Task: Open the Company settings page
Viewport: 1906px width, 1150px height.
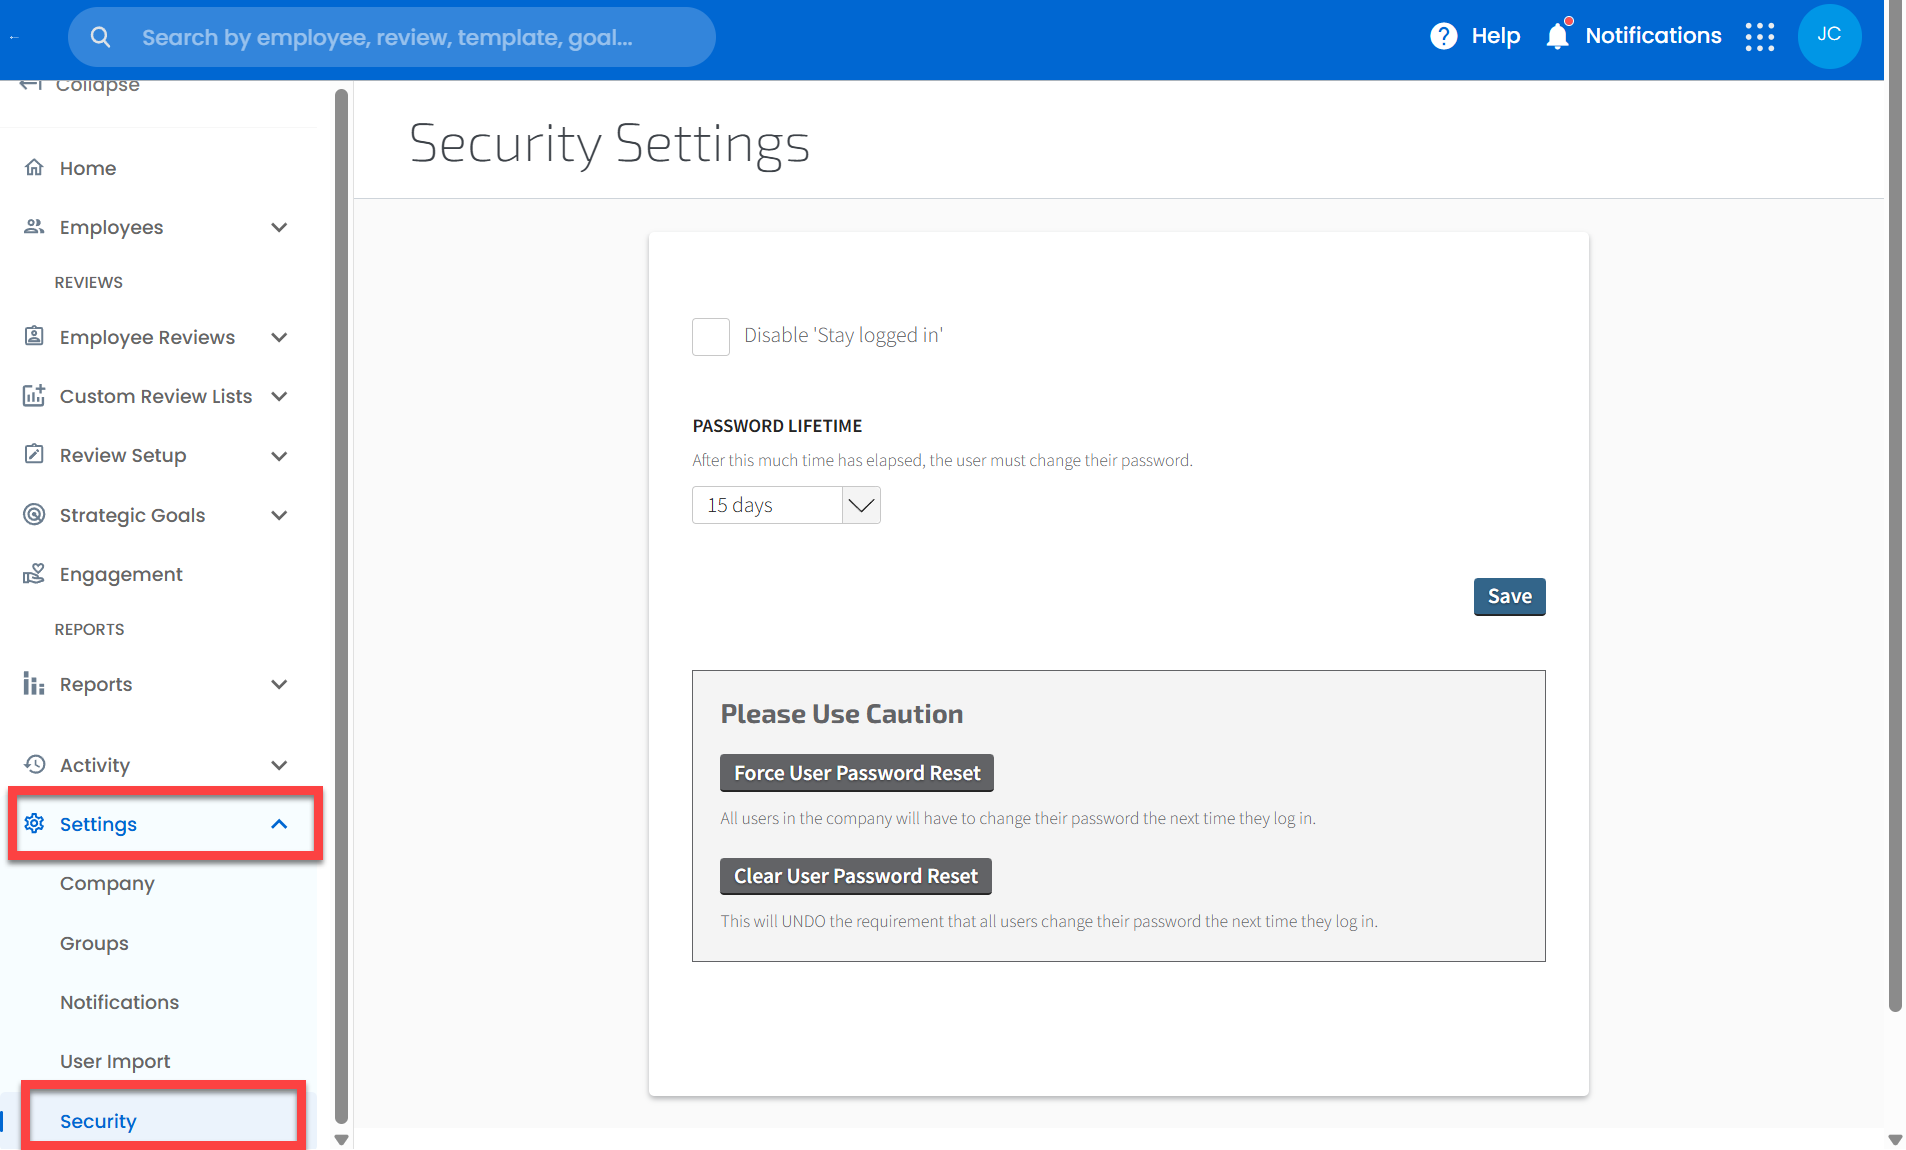Action: pyautogui.click(x=107, y=884)
